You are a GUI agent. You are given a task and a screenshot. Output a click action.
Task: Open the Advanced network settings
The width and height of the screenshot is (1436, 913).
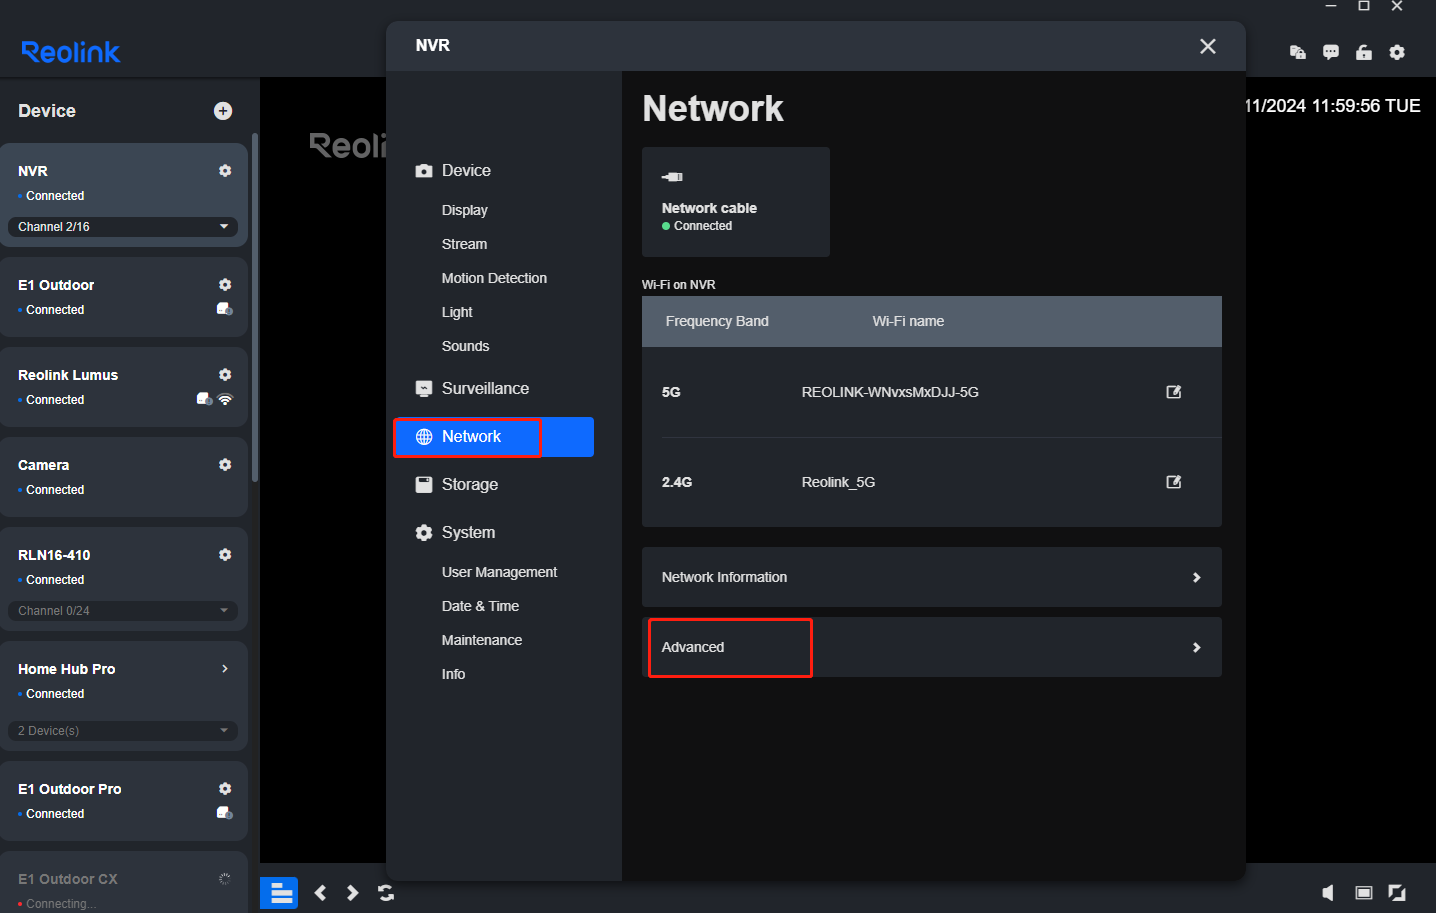(x=930, y=647)
